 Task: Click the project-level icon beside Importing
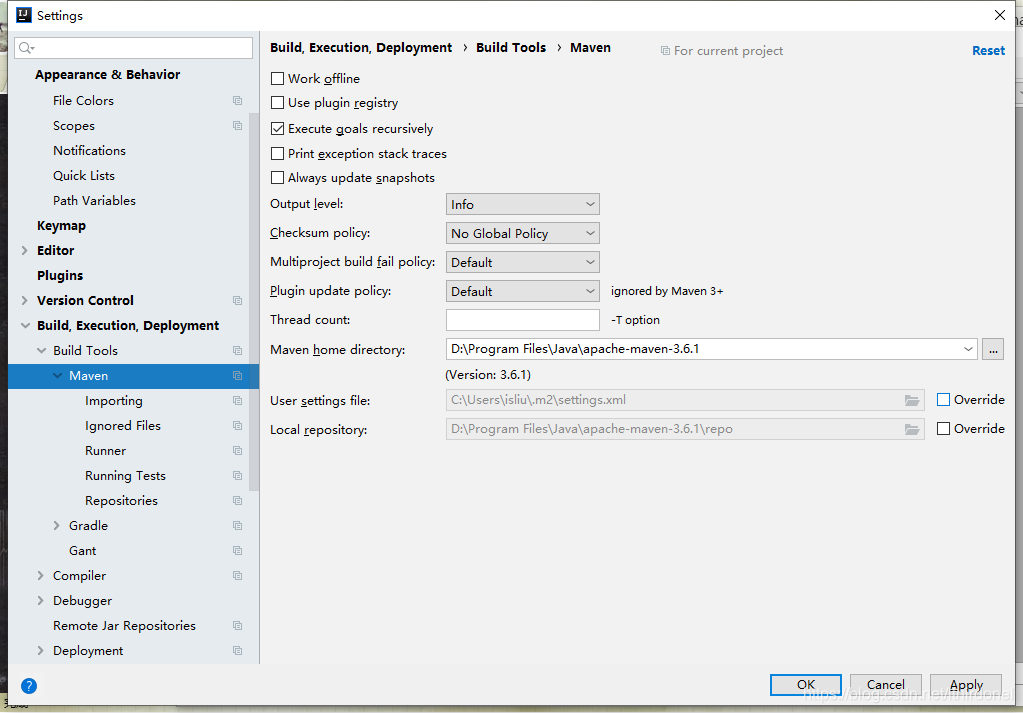237,401
